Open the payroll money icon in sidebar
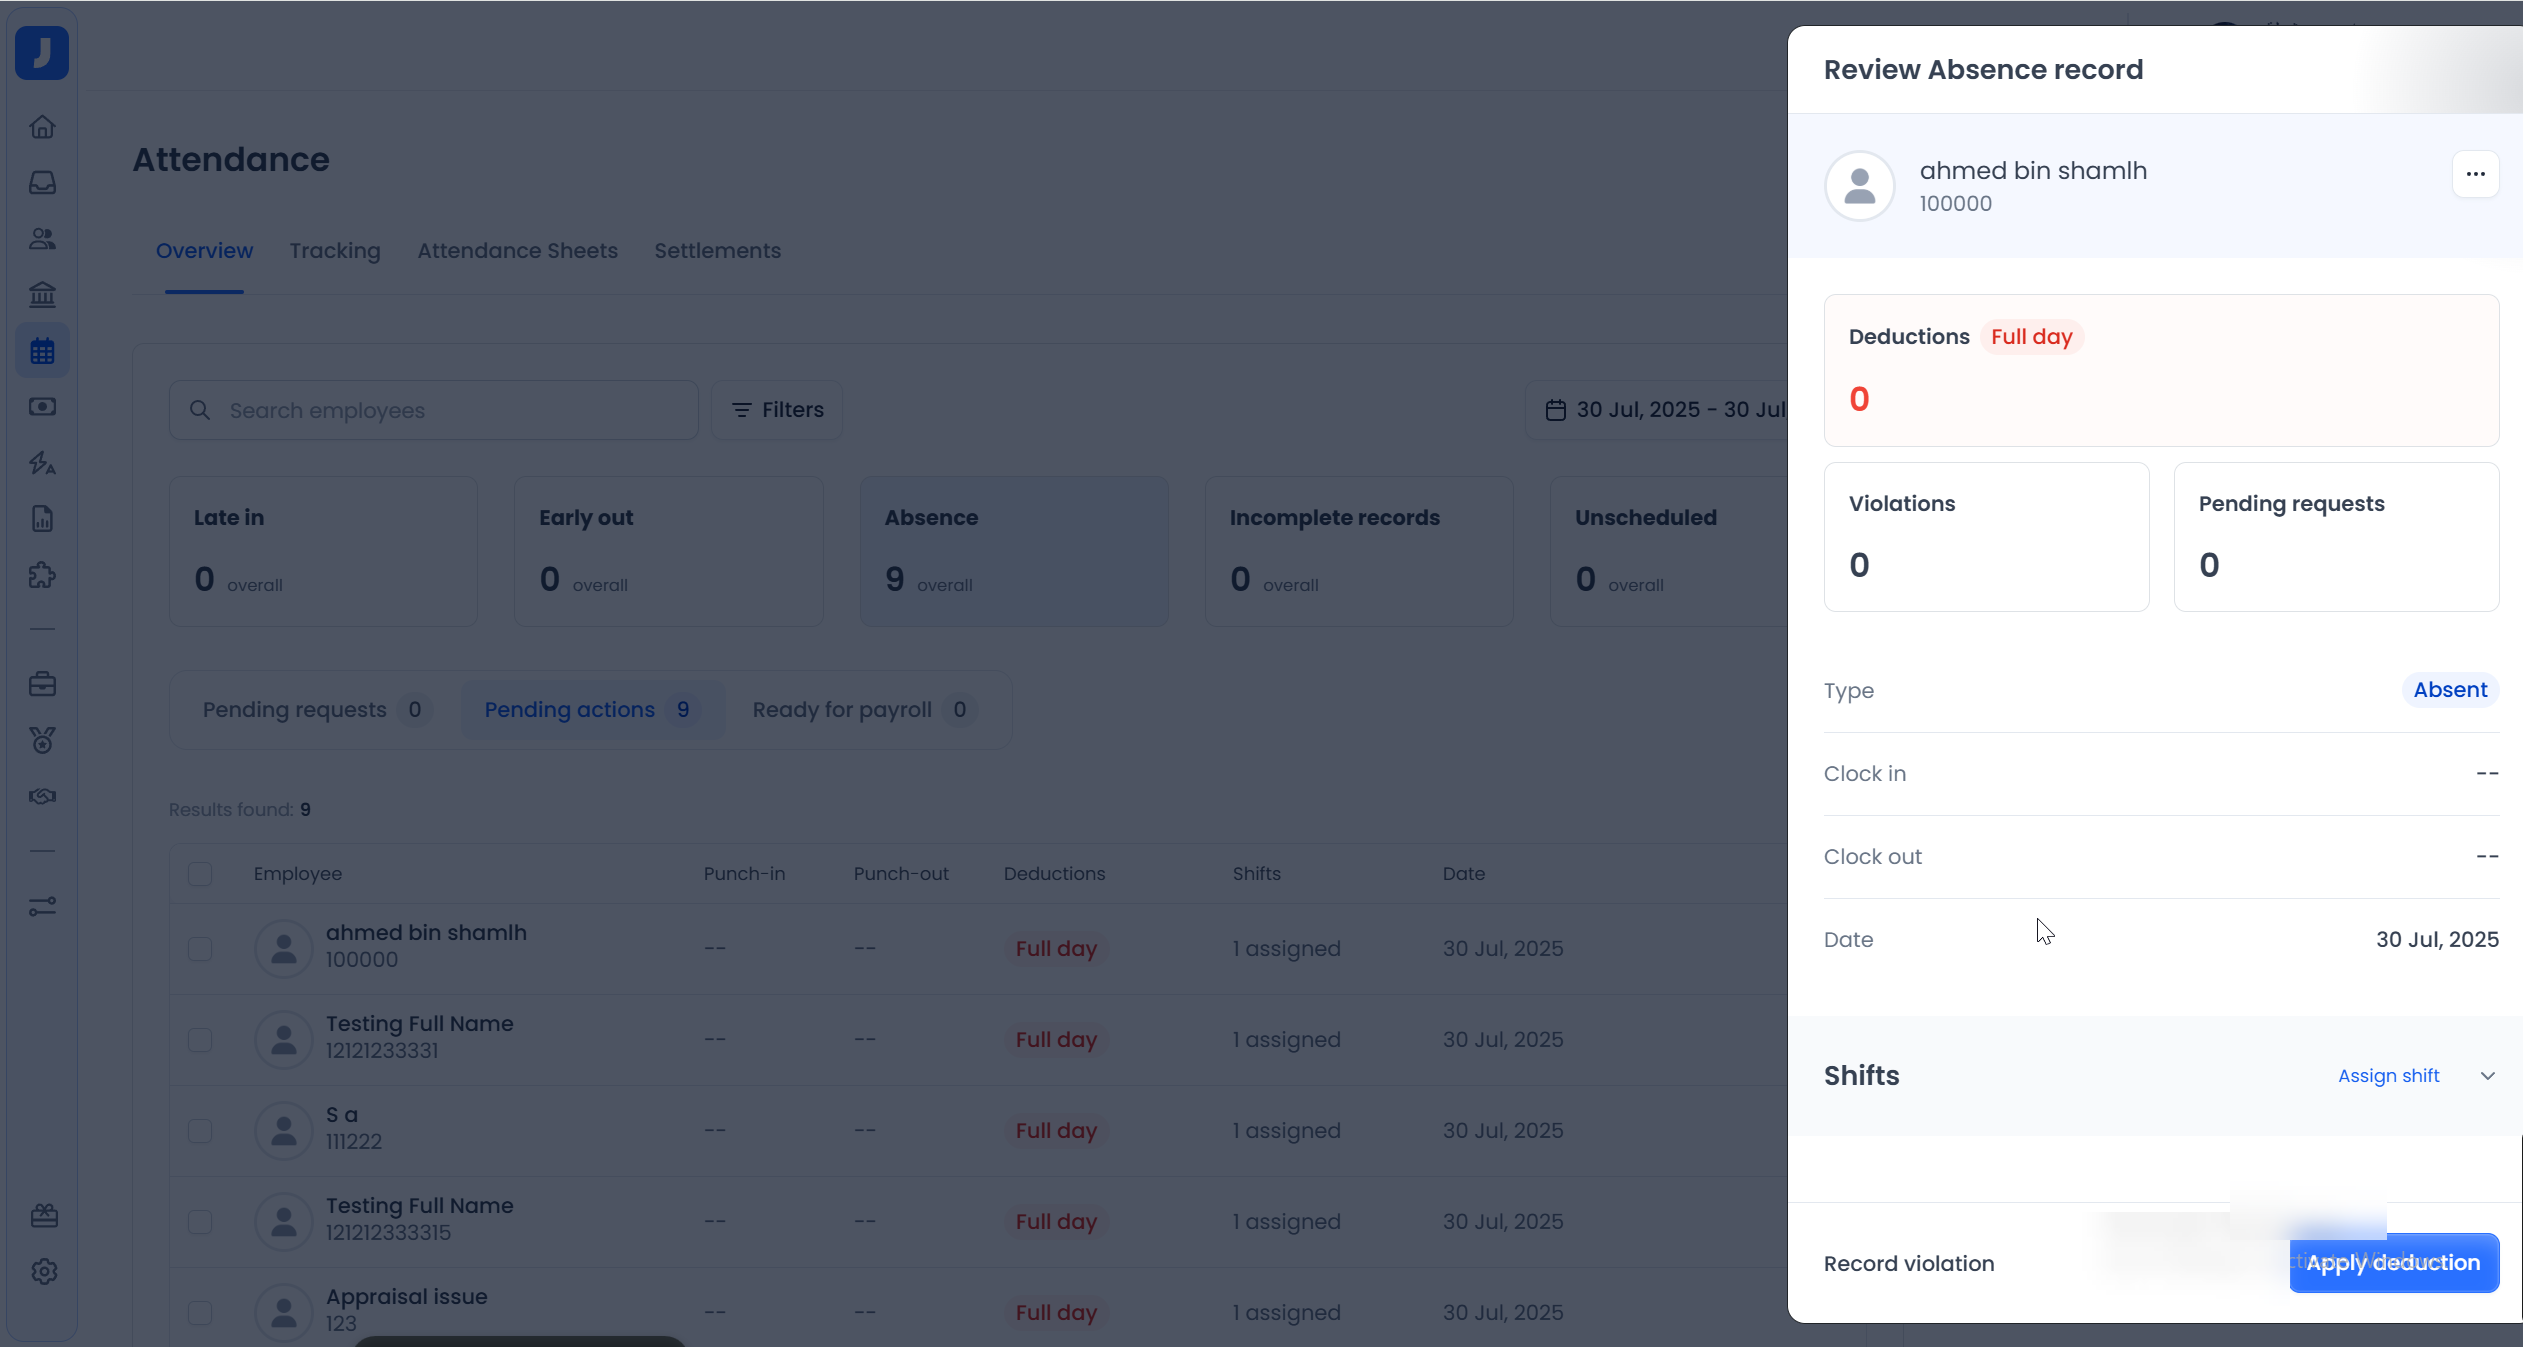The width and height of the screenshot is (2523, 1347). pos(42,407)
